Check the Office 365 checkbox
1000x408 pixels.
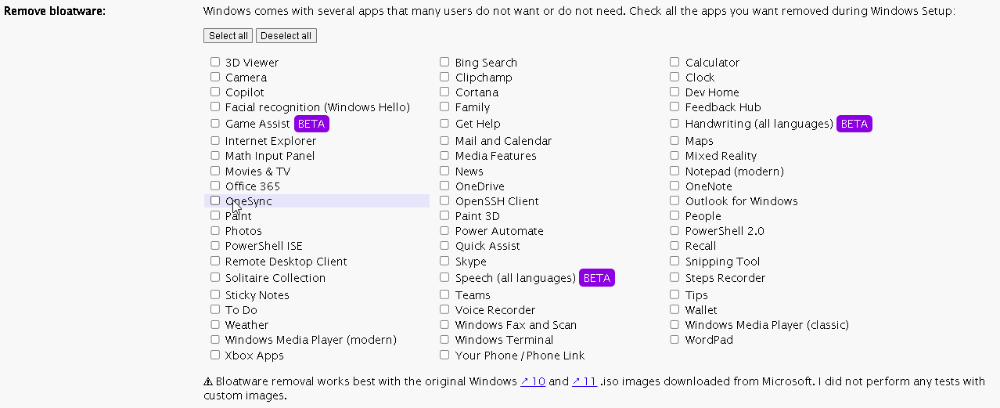coord(215,186)
